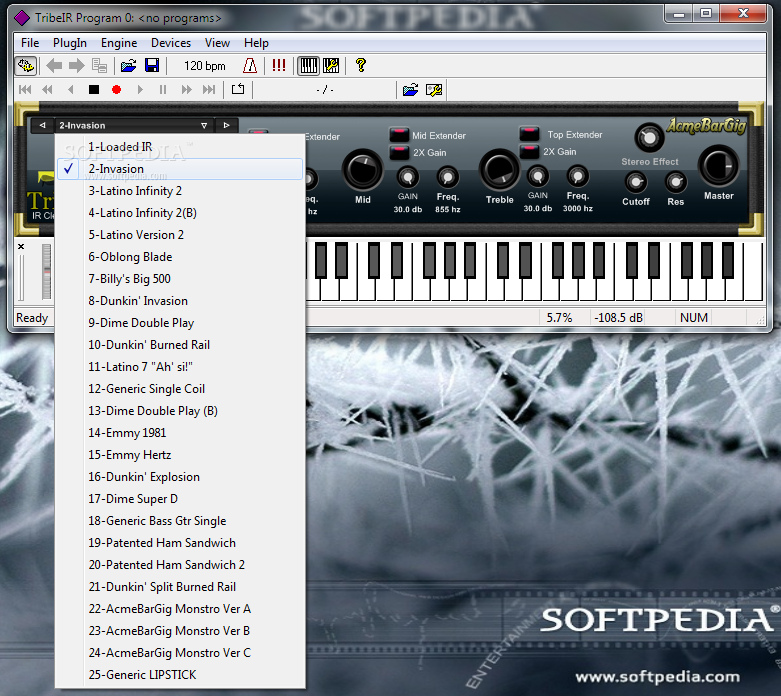The height and width of the screenshot is (696, 781).
Task: Expand the 2-Invasion preset dropdown arrow
Action: [x=204, y=126]
